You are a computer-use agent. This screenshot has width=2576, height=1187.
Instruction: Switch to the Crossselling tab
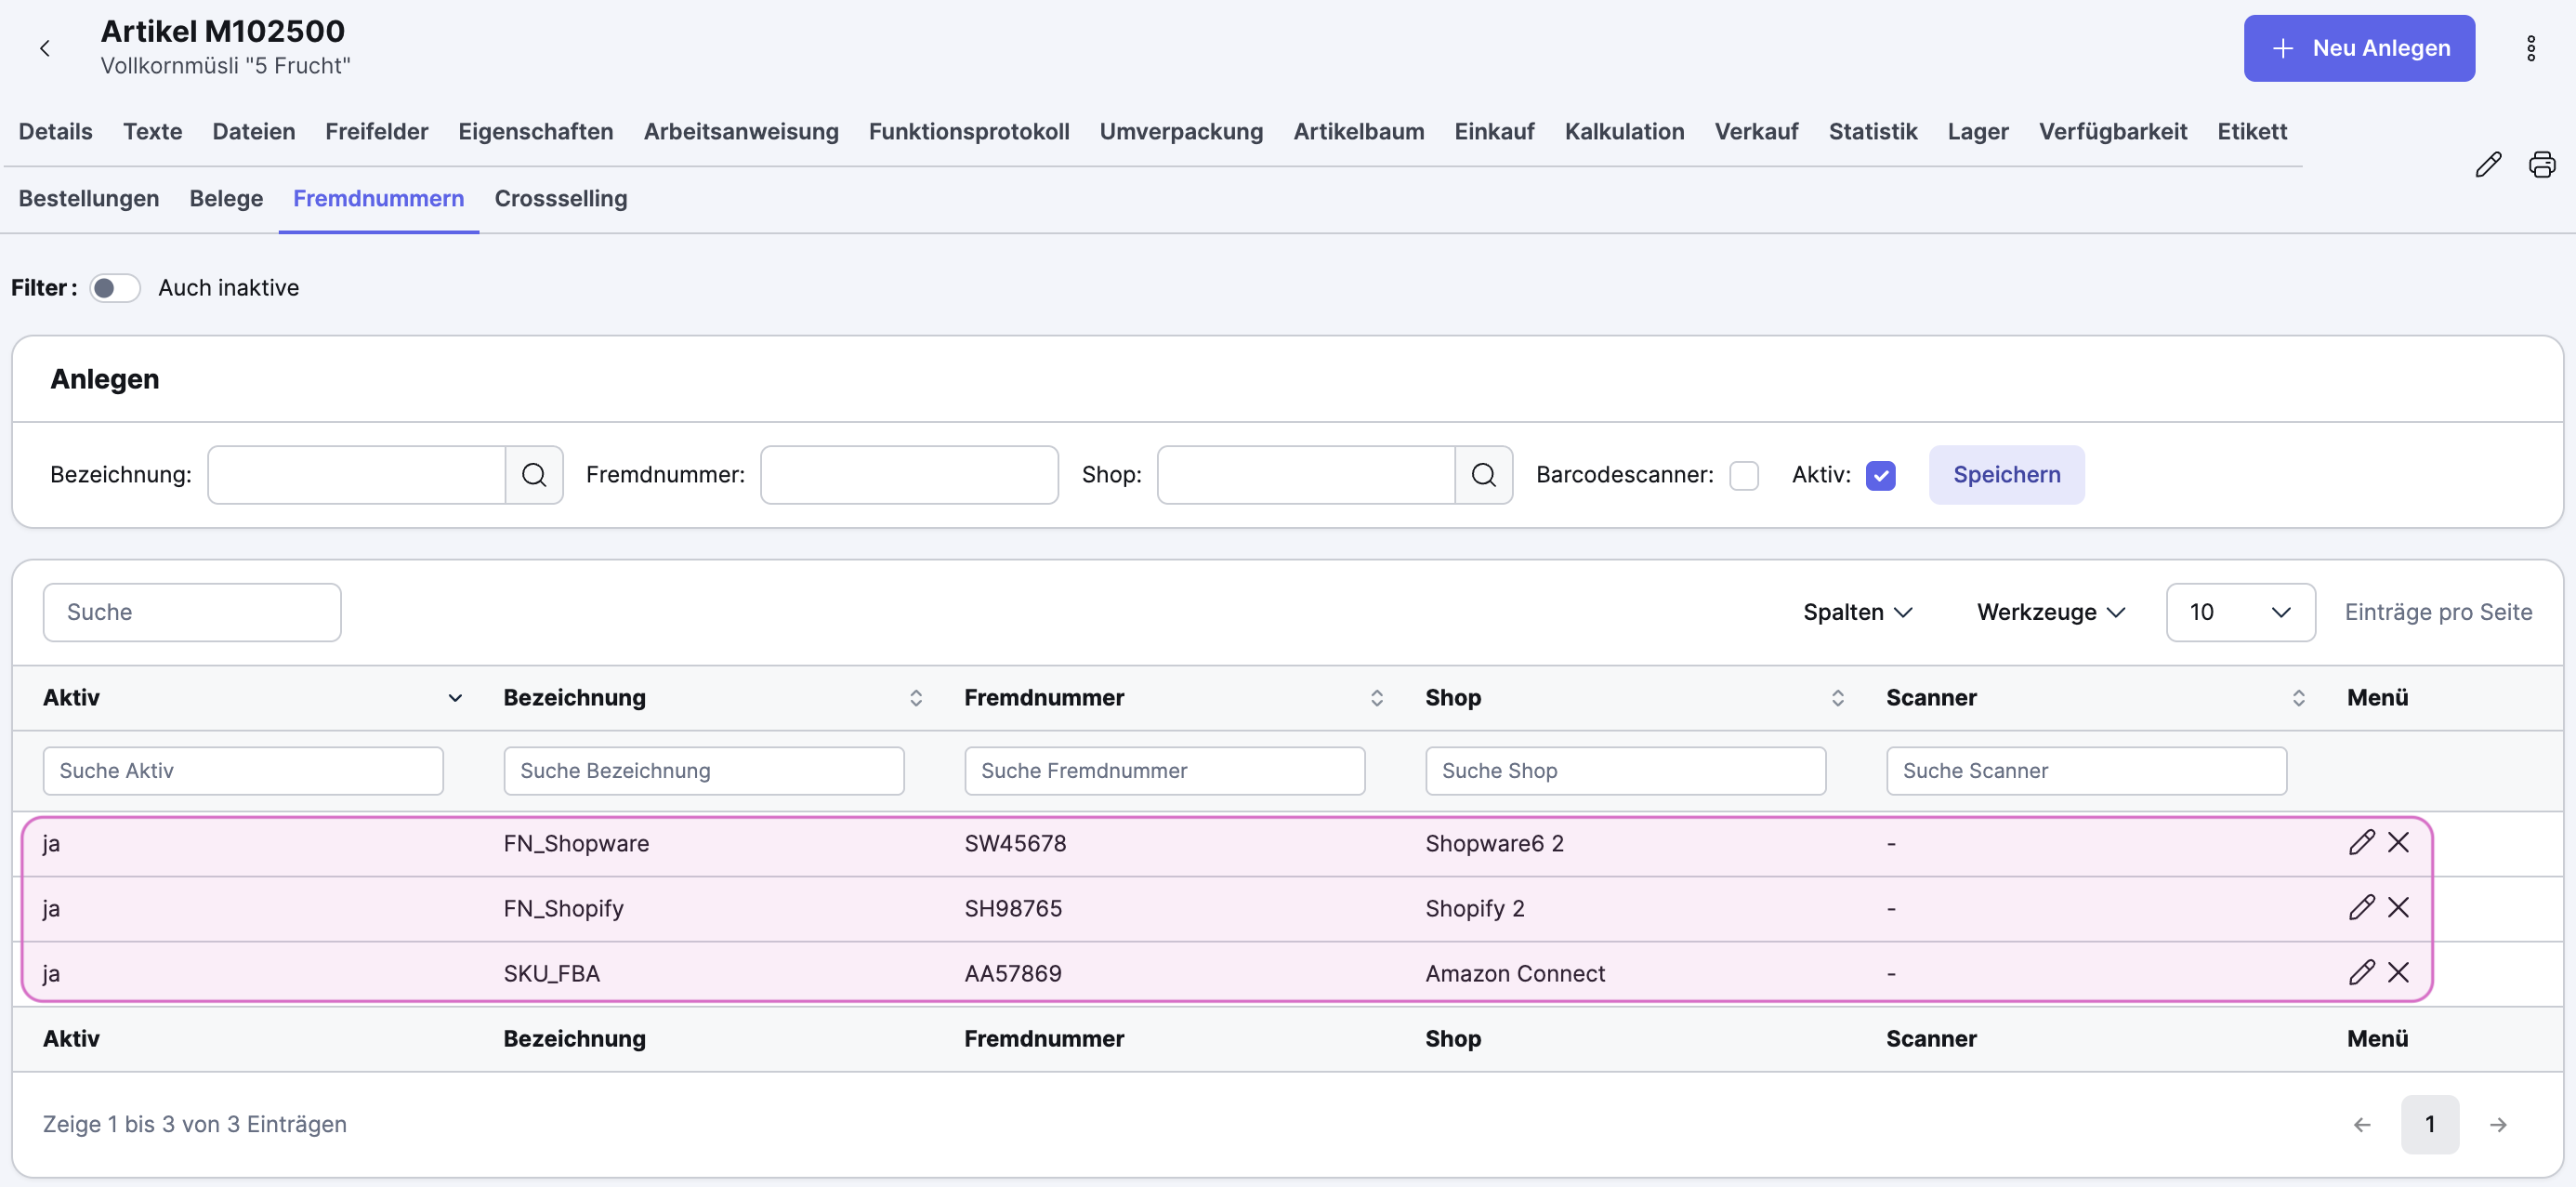(560, 198)
